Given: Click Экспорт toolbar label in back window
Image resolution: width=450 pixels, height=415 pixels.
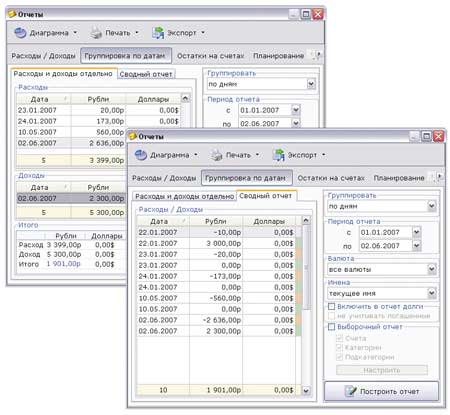Looking at the screenshot, I should point(182,33).
